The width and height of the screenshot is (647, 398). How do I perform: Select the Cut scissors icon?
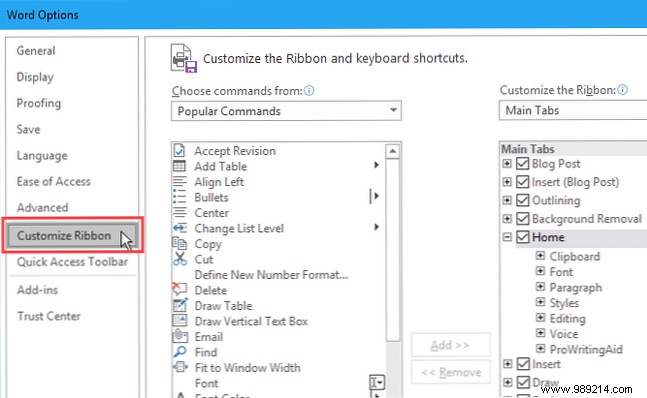click(x=179, y=259)
